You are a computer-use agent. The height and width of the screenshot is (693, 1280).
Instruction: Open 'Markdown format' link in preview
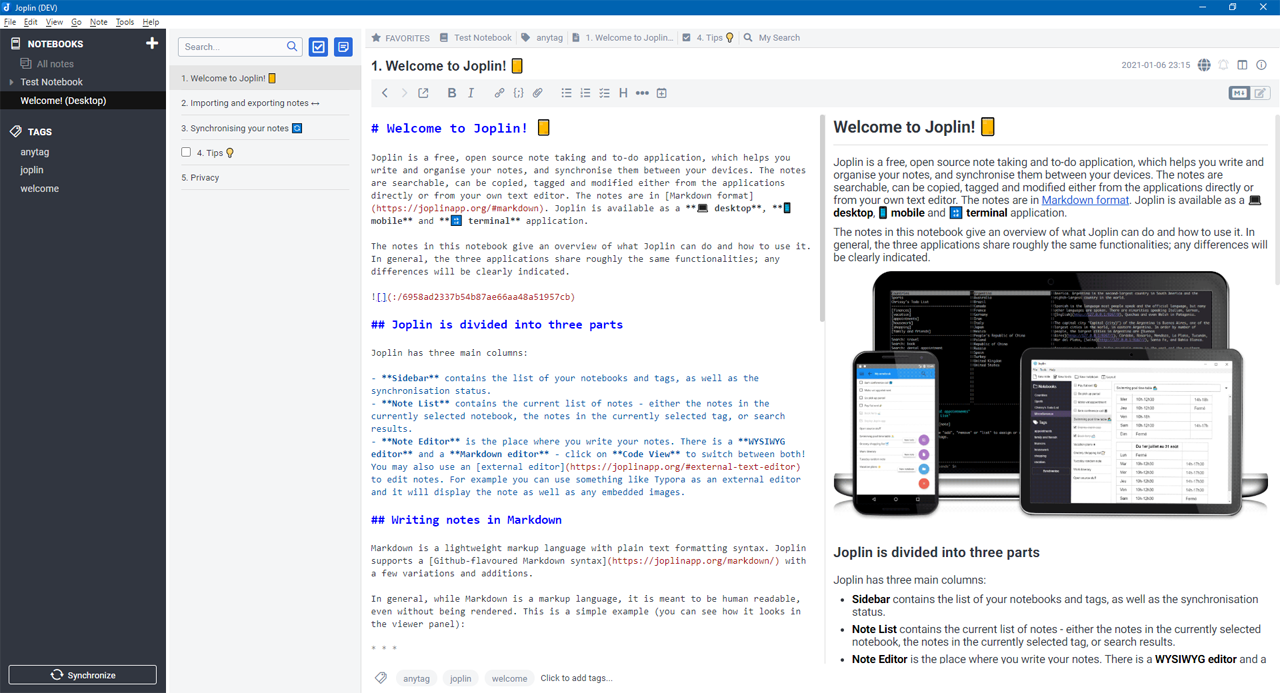click(x=1085, y=200)
